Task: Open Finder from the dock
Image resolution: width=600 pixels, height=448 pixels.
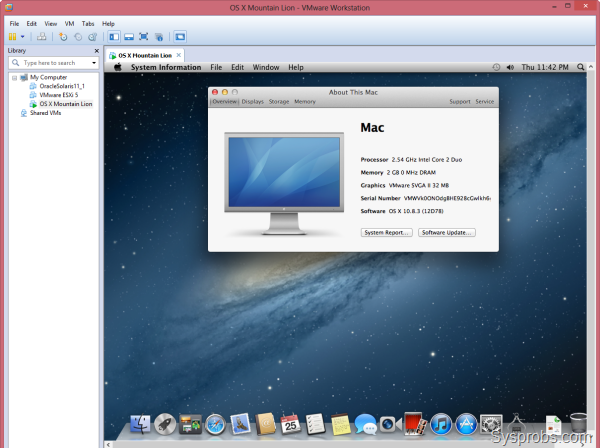Action: [140, 424]
